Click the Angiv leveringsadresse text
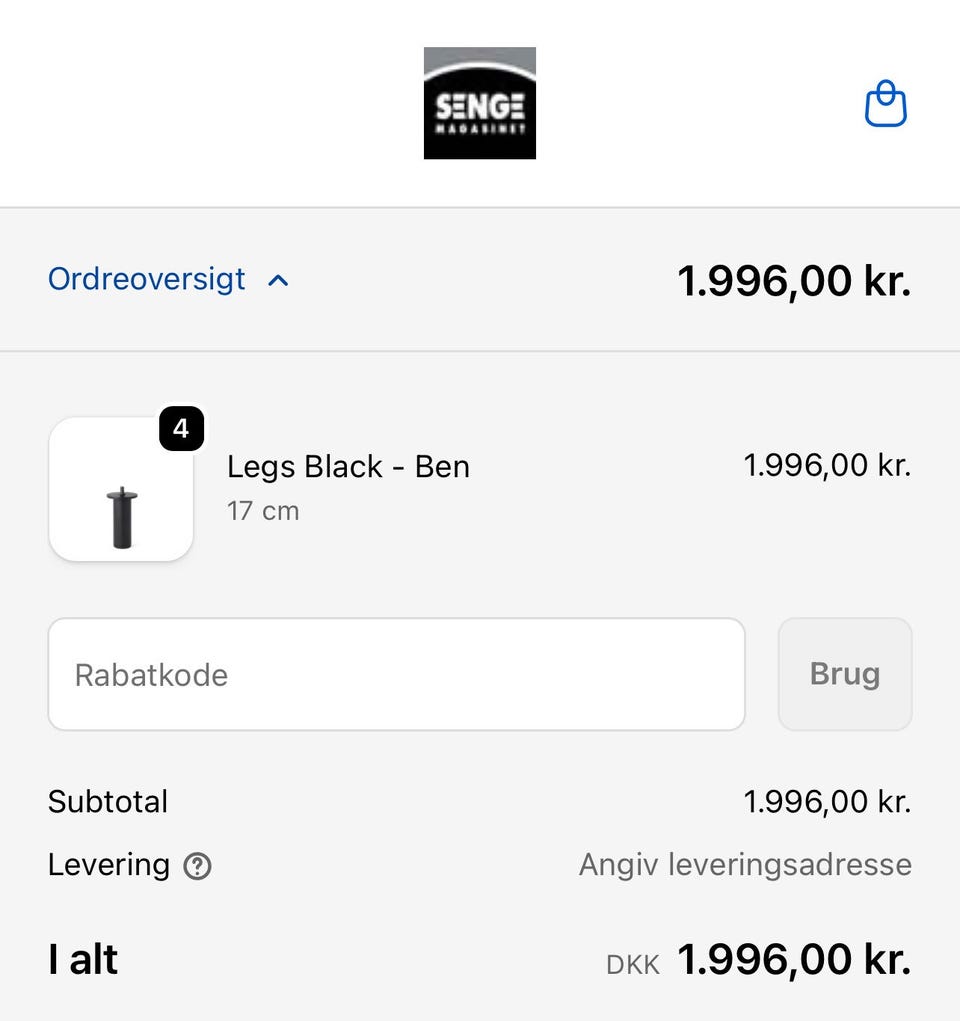 [745, 865]
